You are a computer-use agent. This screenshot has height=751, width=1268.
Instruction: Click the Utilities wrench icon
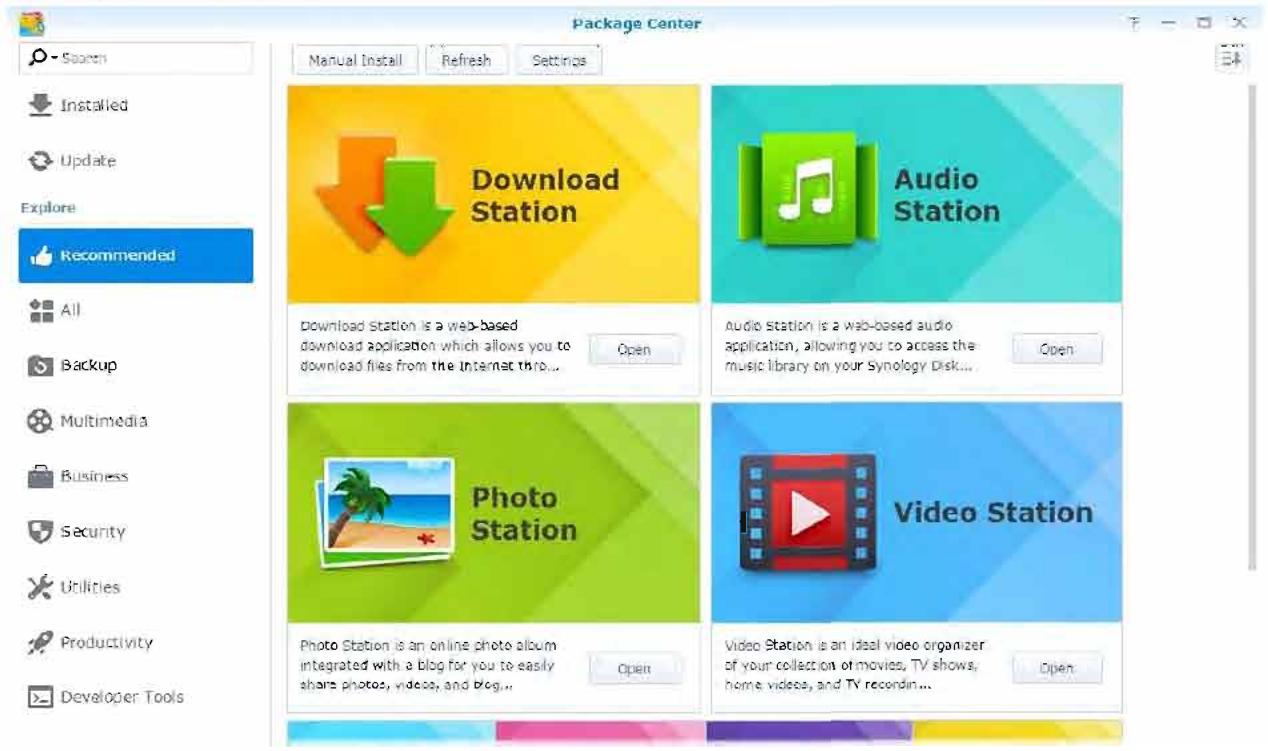point(40,587)
